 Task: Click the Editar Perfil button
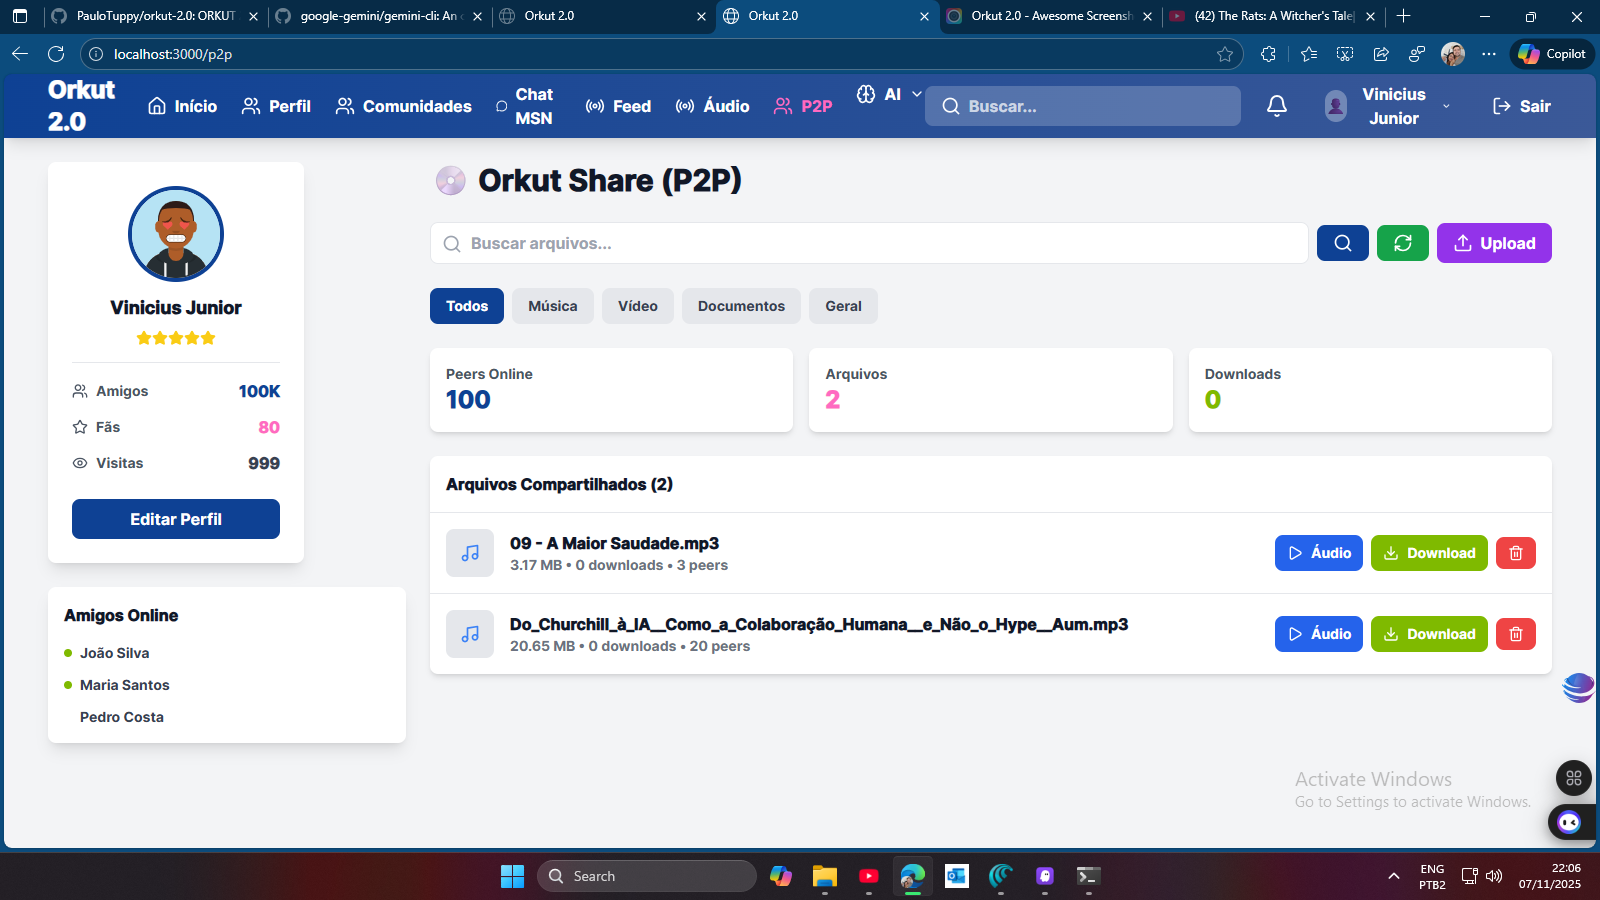click(x=176, y=519)
